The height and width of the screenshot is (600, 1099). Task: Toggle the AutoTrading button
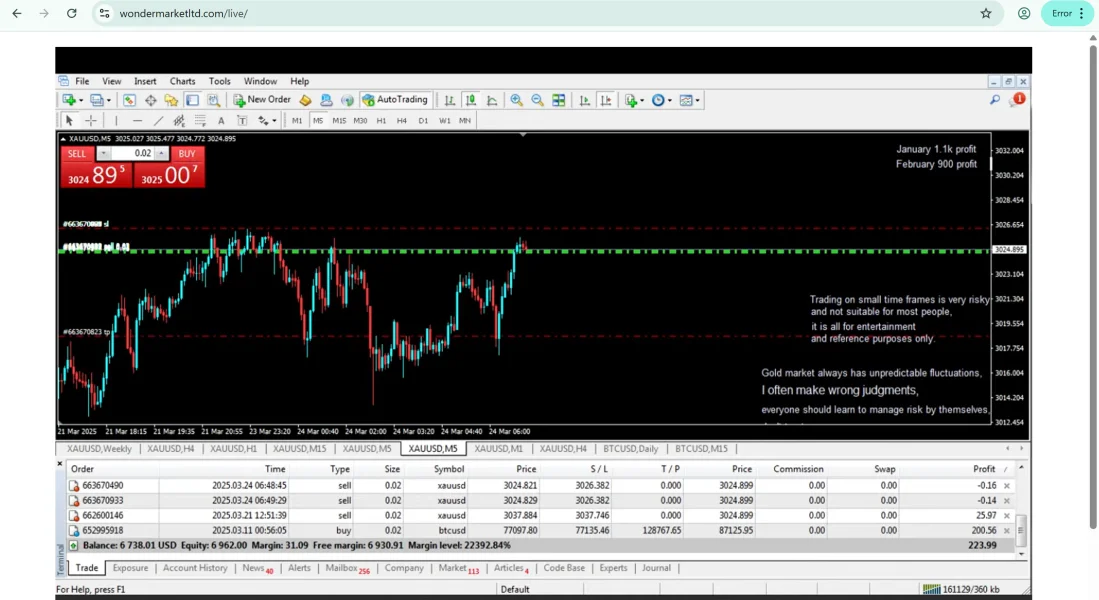point(395,100)
